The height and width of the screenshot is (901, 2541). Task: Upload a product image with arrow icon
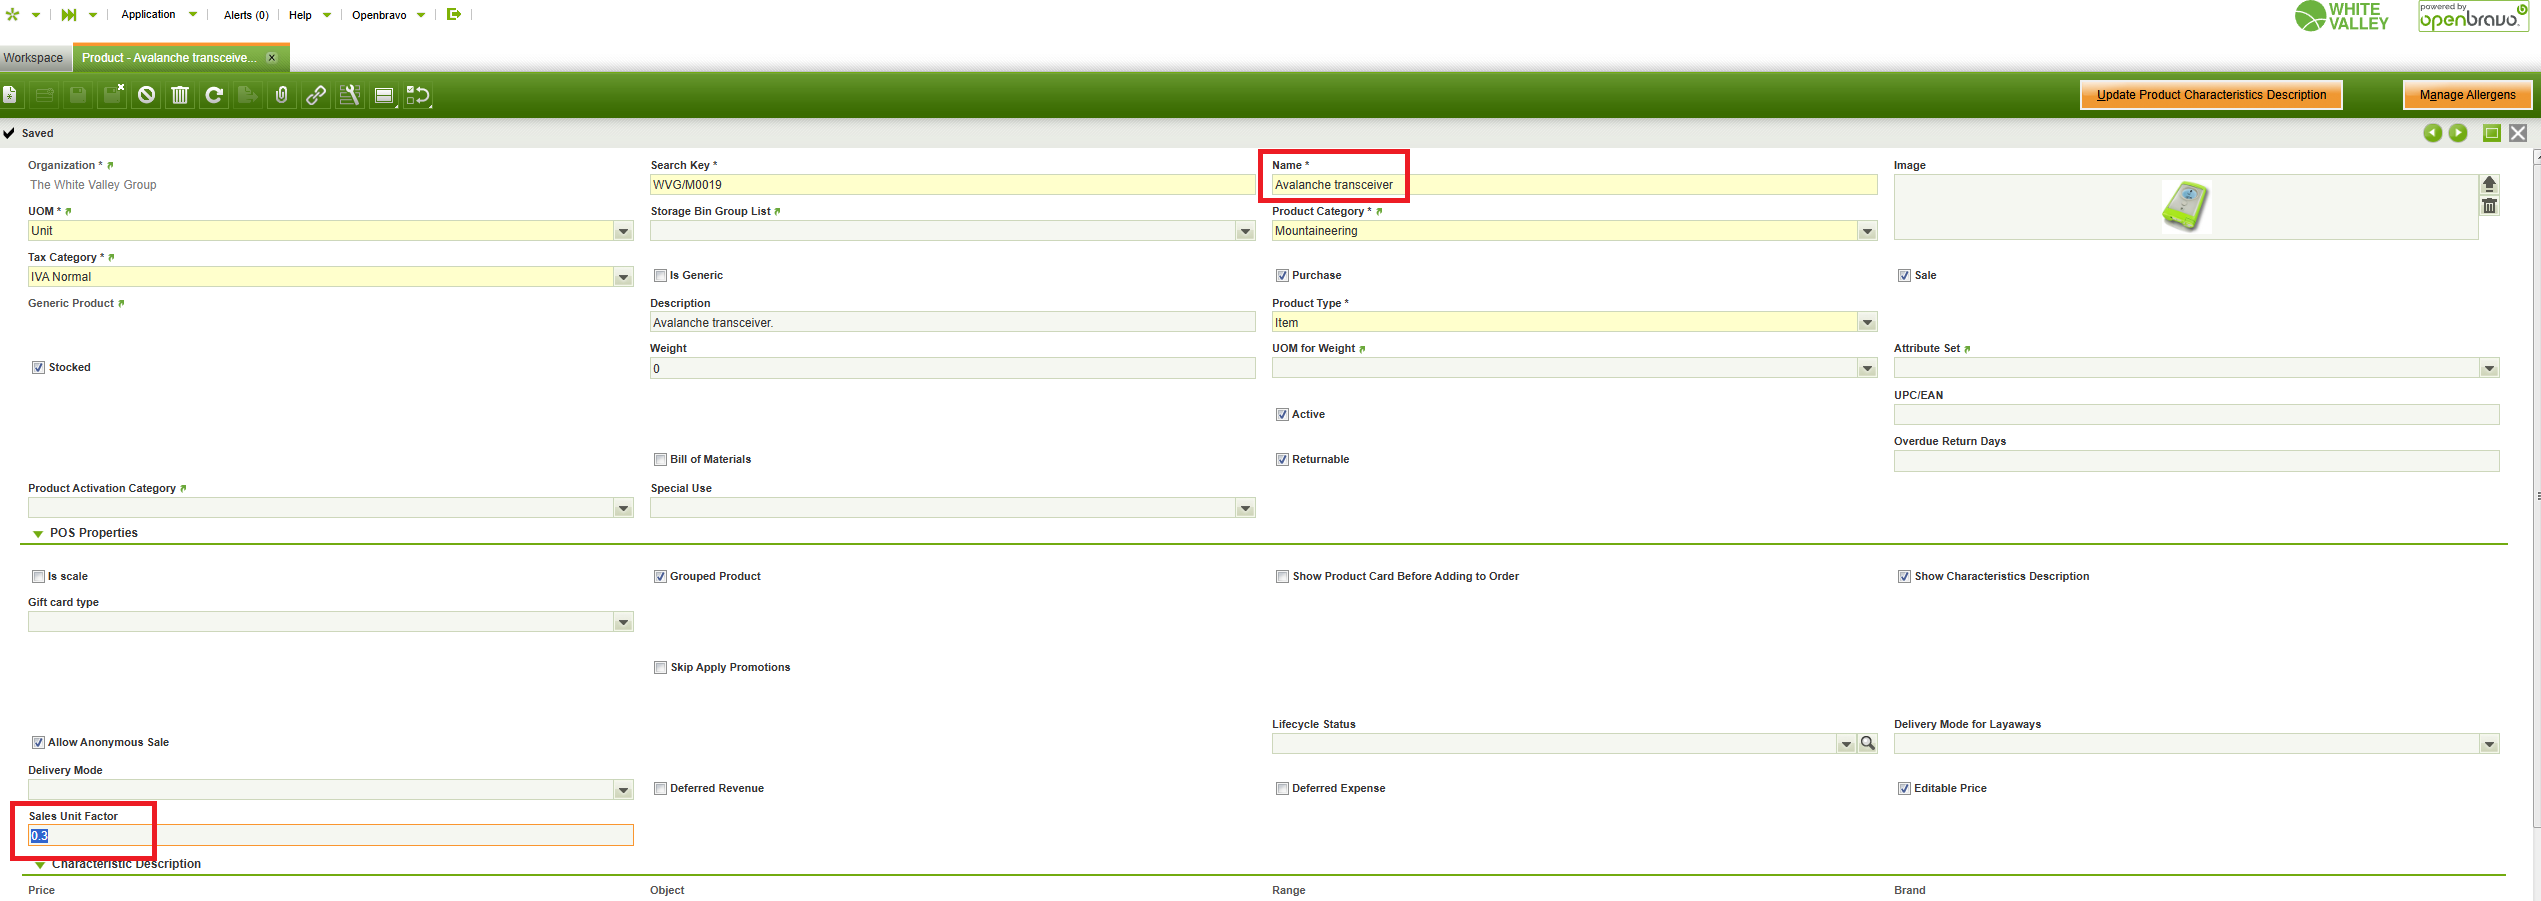(2489, 184)
